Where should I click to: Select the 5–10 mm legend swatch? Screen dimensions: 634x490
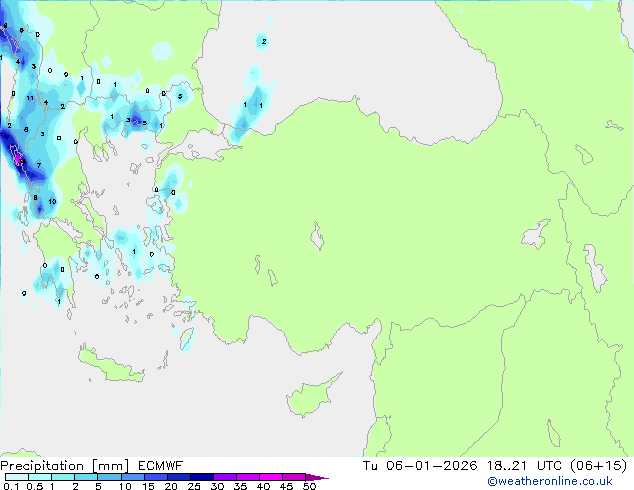tap(109, 477)
